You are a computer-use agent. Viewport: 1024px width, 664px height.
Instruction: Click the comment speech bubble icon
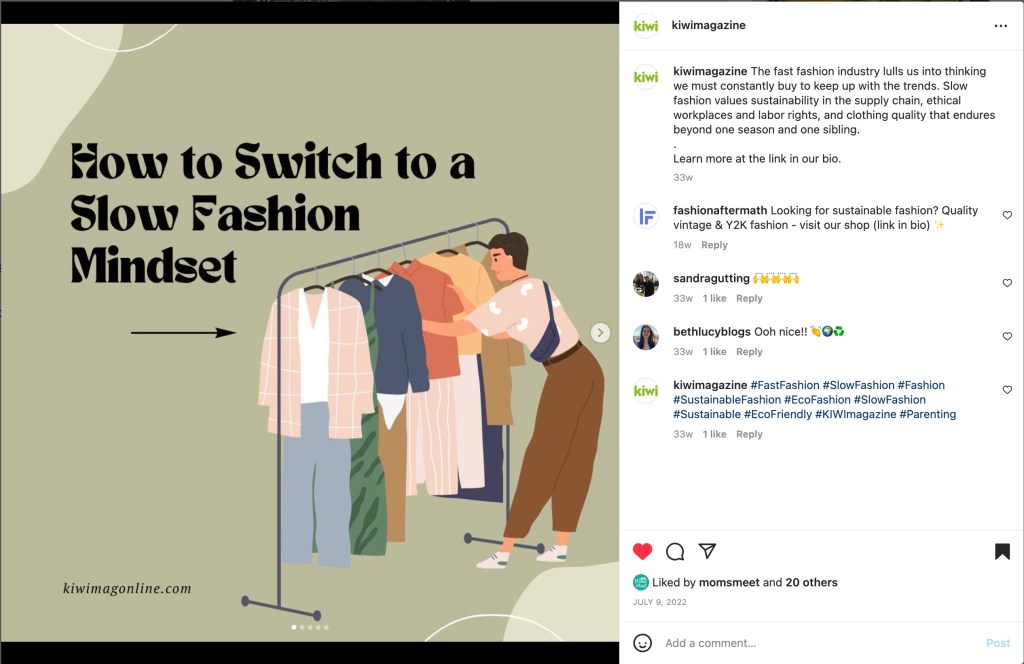point(675,551)
